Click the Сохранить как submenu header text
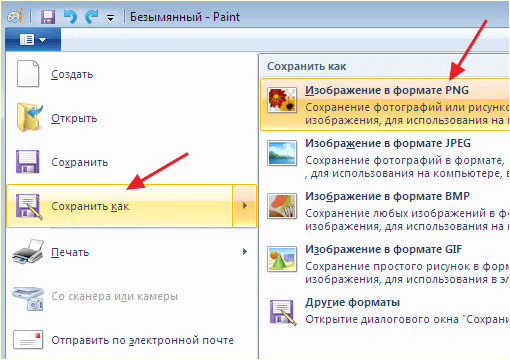The image size is (510, 360). point(307,66)
